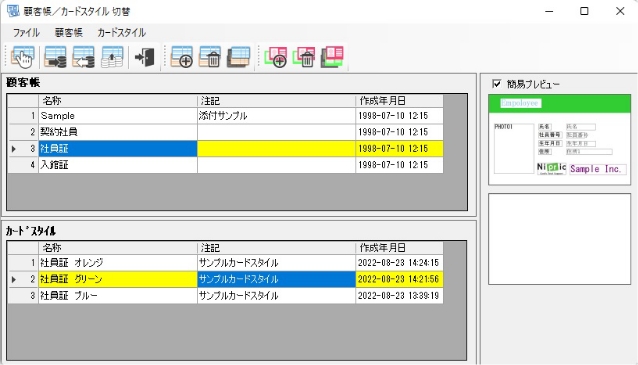Viewport: 638px width, 365px height.
Task: Click the copy card style stacked icon
Action: [332, 57]
